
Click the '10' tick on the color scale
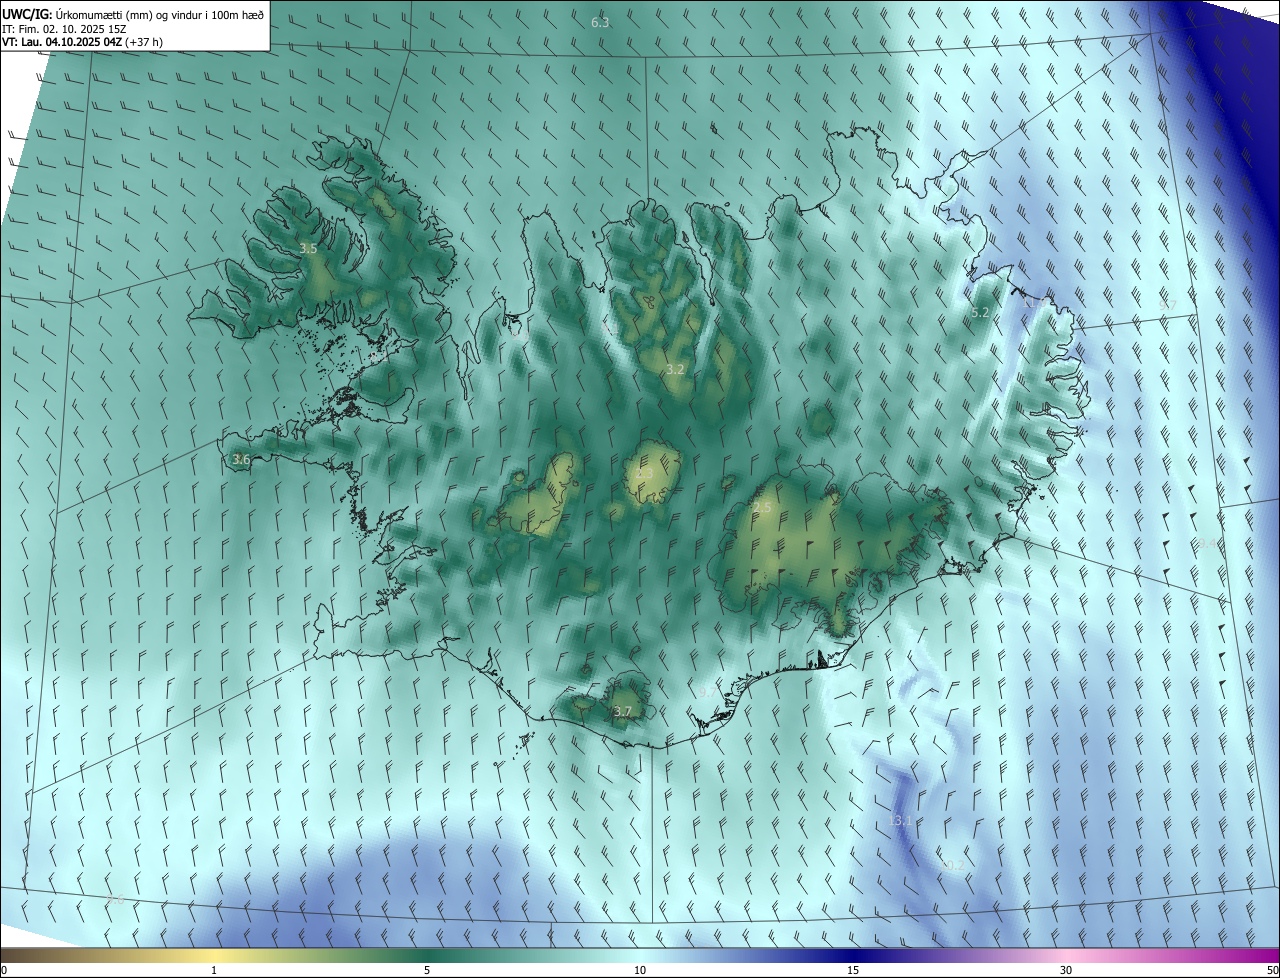tap(640, 970)
